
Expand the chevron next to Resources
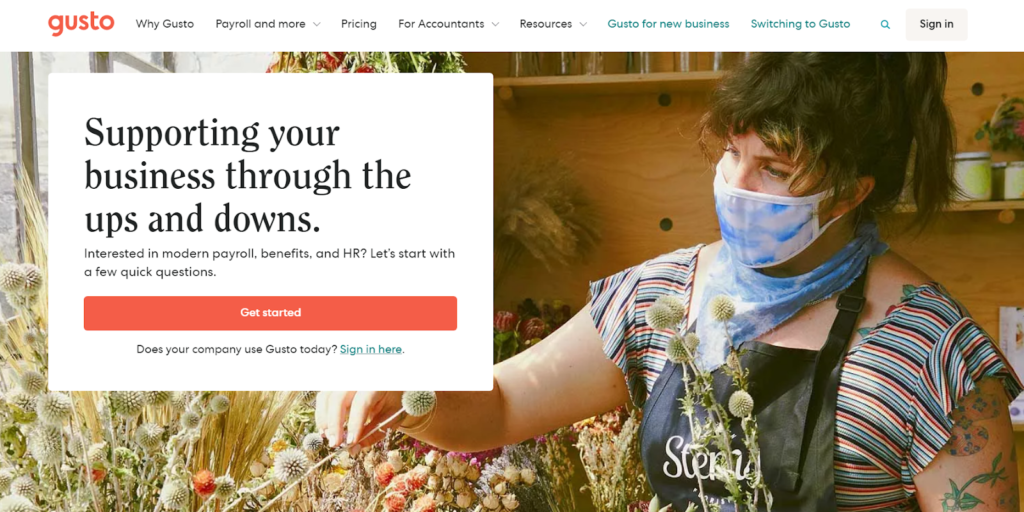pos(583,25)
